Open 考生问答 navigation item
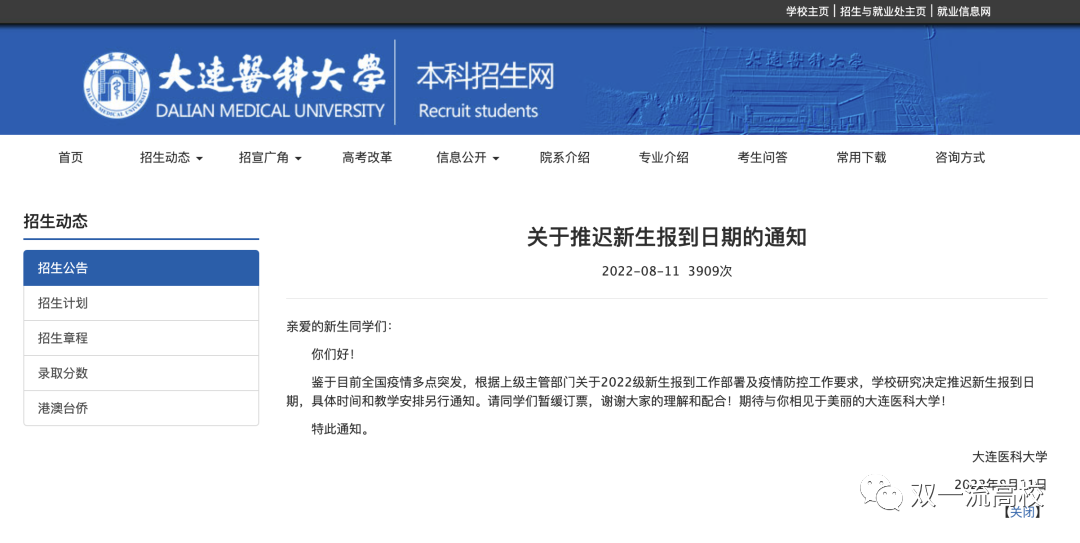This screenshot has width=1080, height=543. coord(762,158)
